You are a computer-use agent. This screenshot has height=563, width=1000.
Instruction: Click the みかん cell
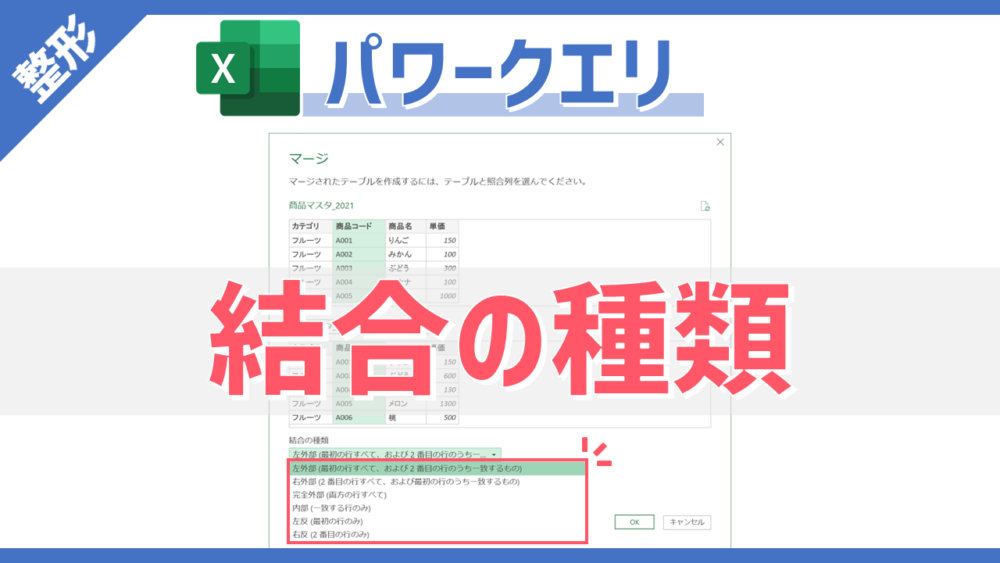406,254
